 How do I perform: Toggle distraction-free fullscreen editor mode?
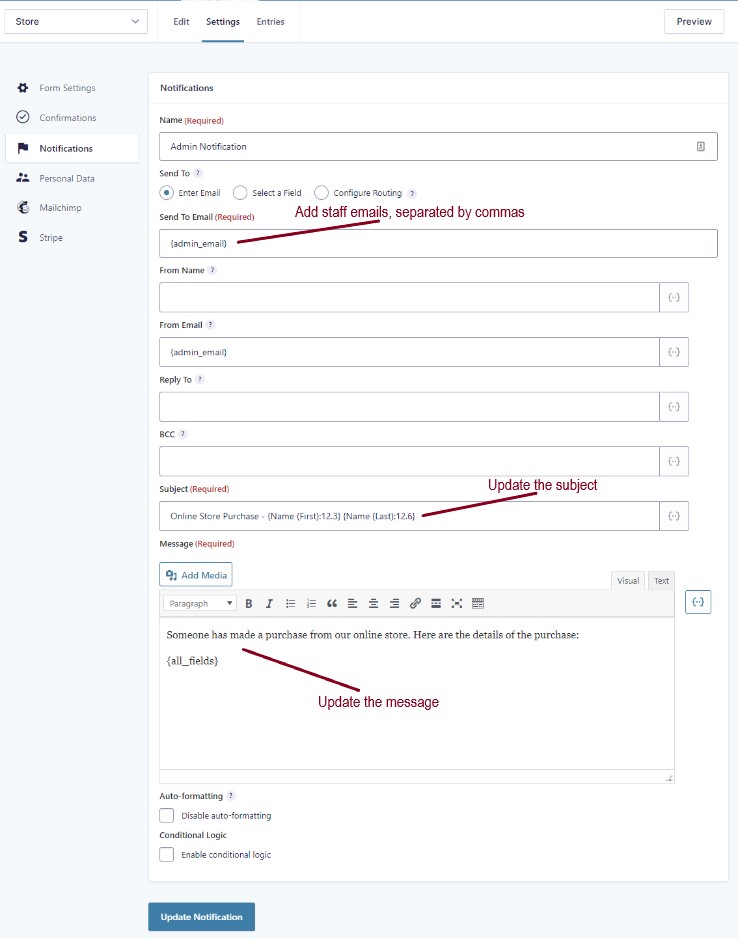pos(456,603)
